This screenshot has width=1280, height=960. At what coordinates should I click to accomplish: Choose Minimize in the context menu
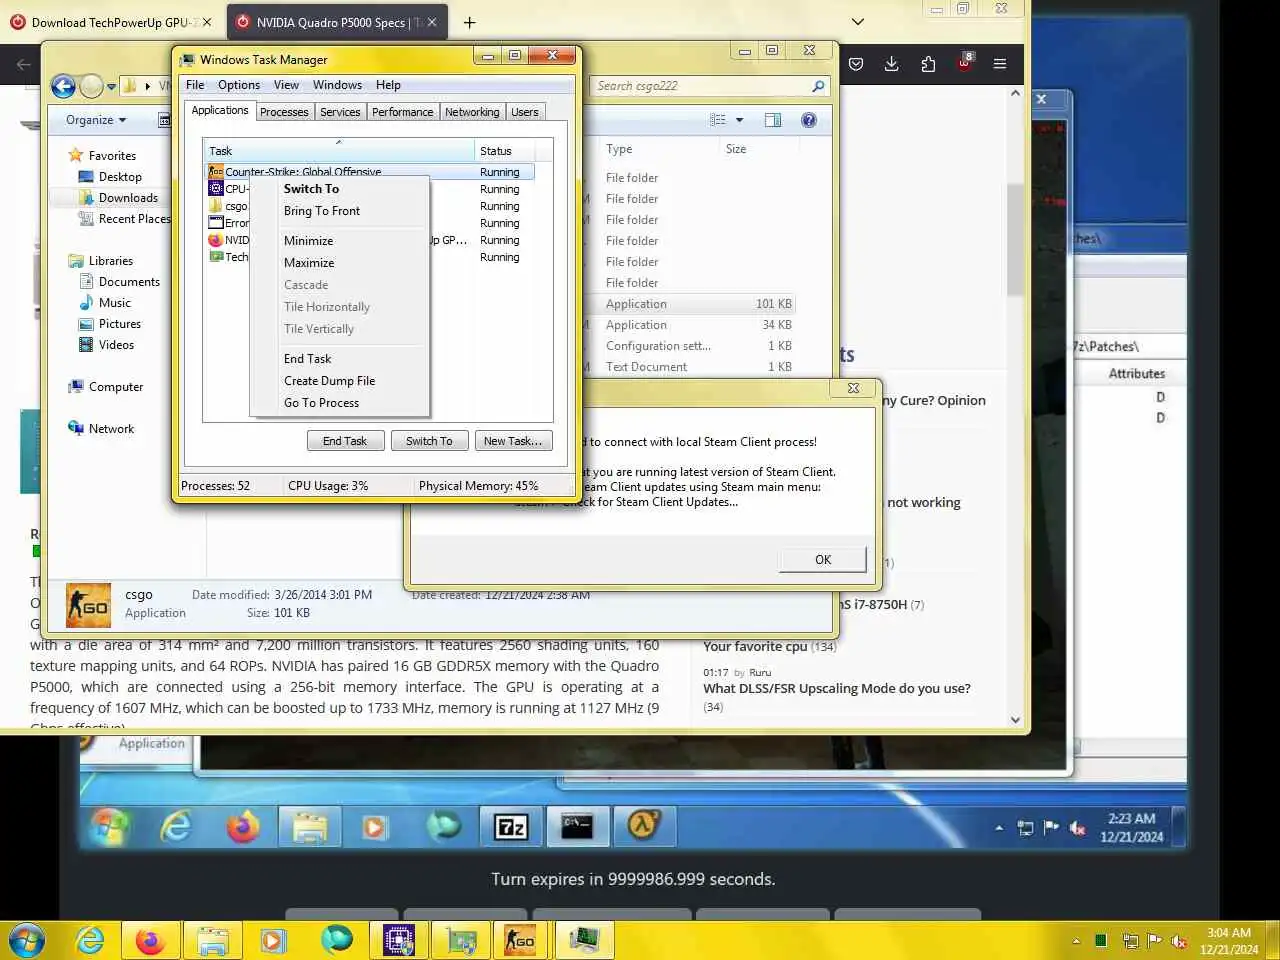(x=339, y=241)
